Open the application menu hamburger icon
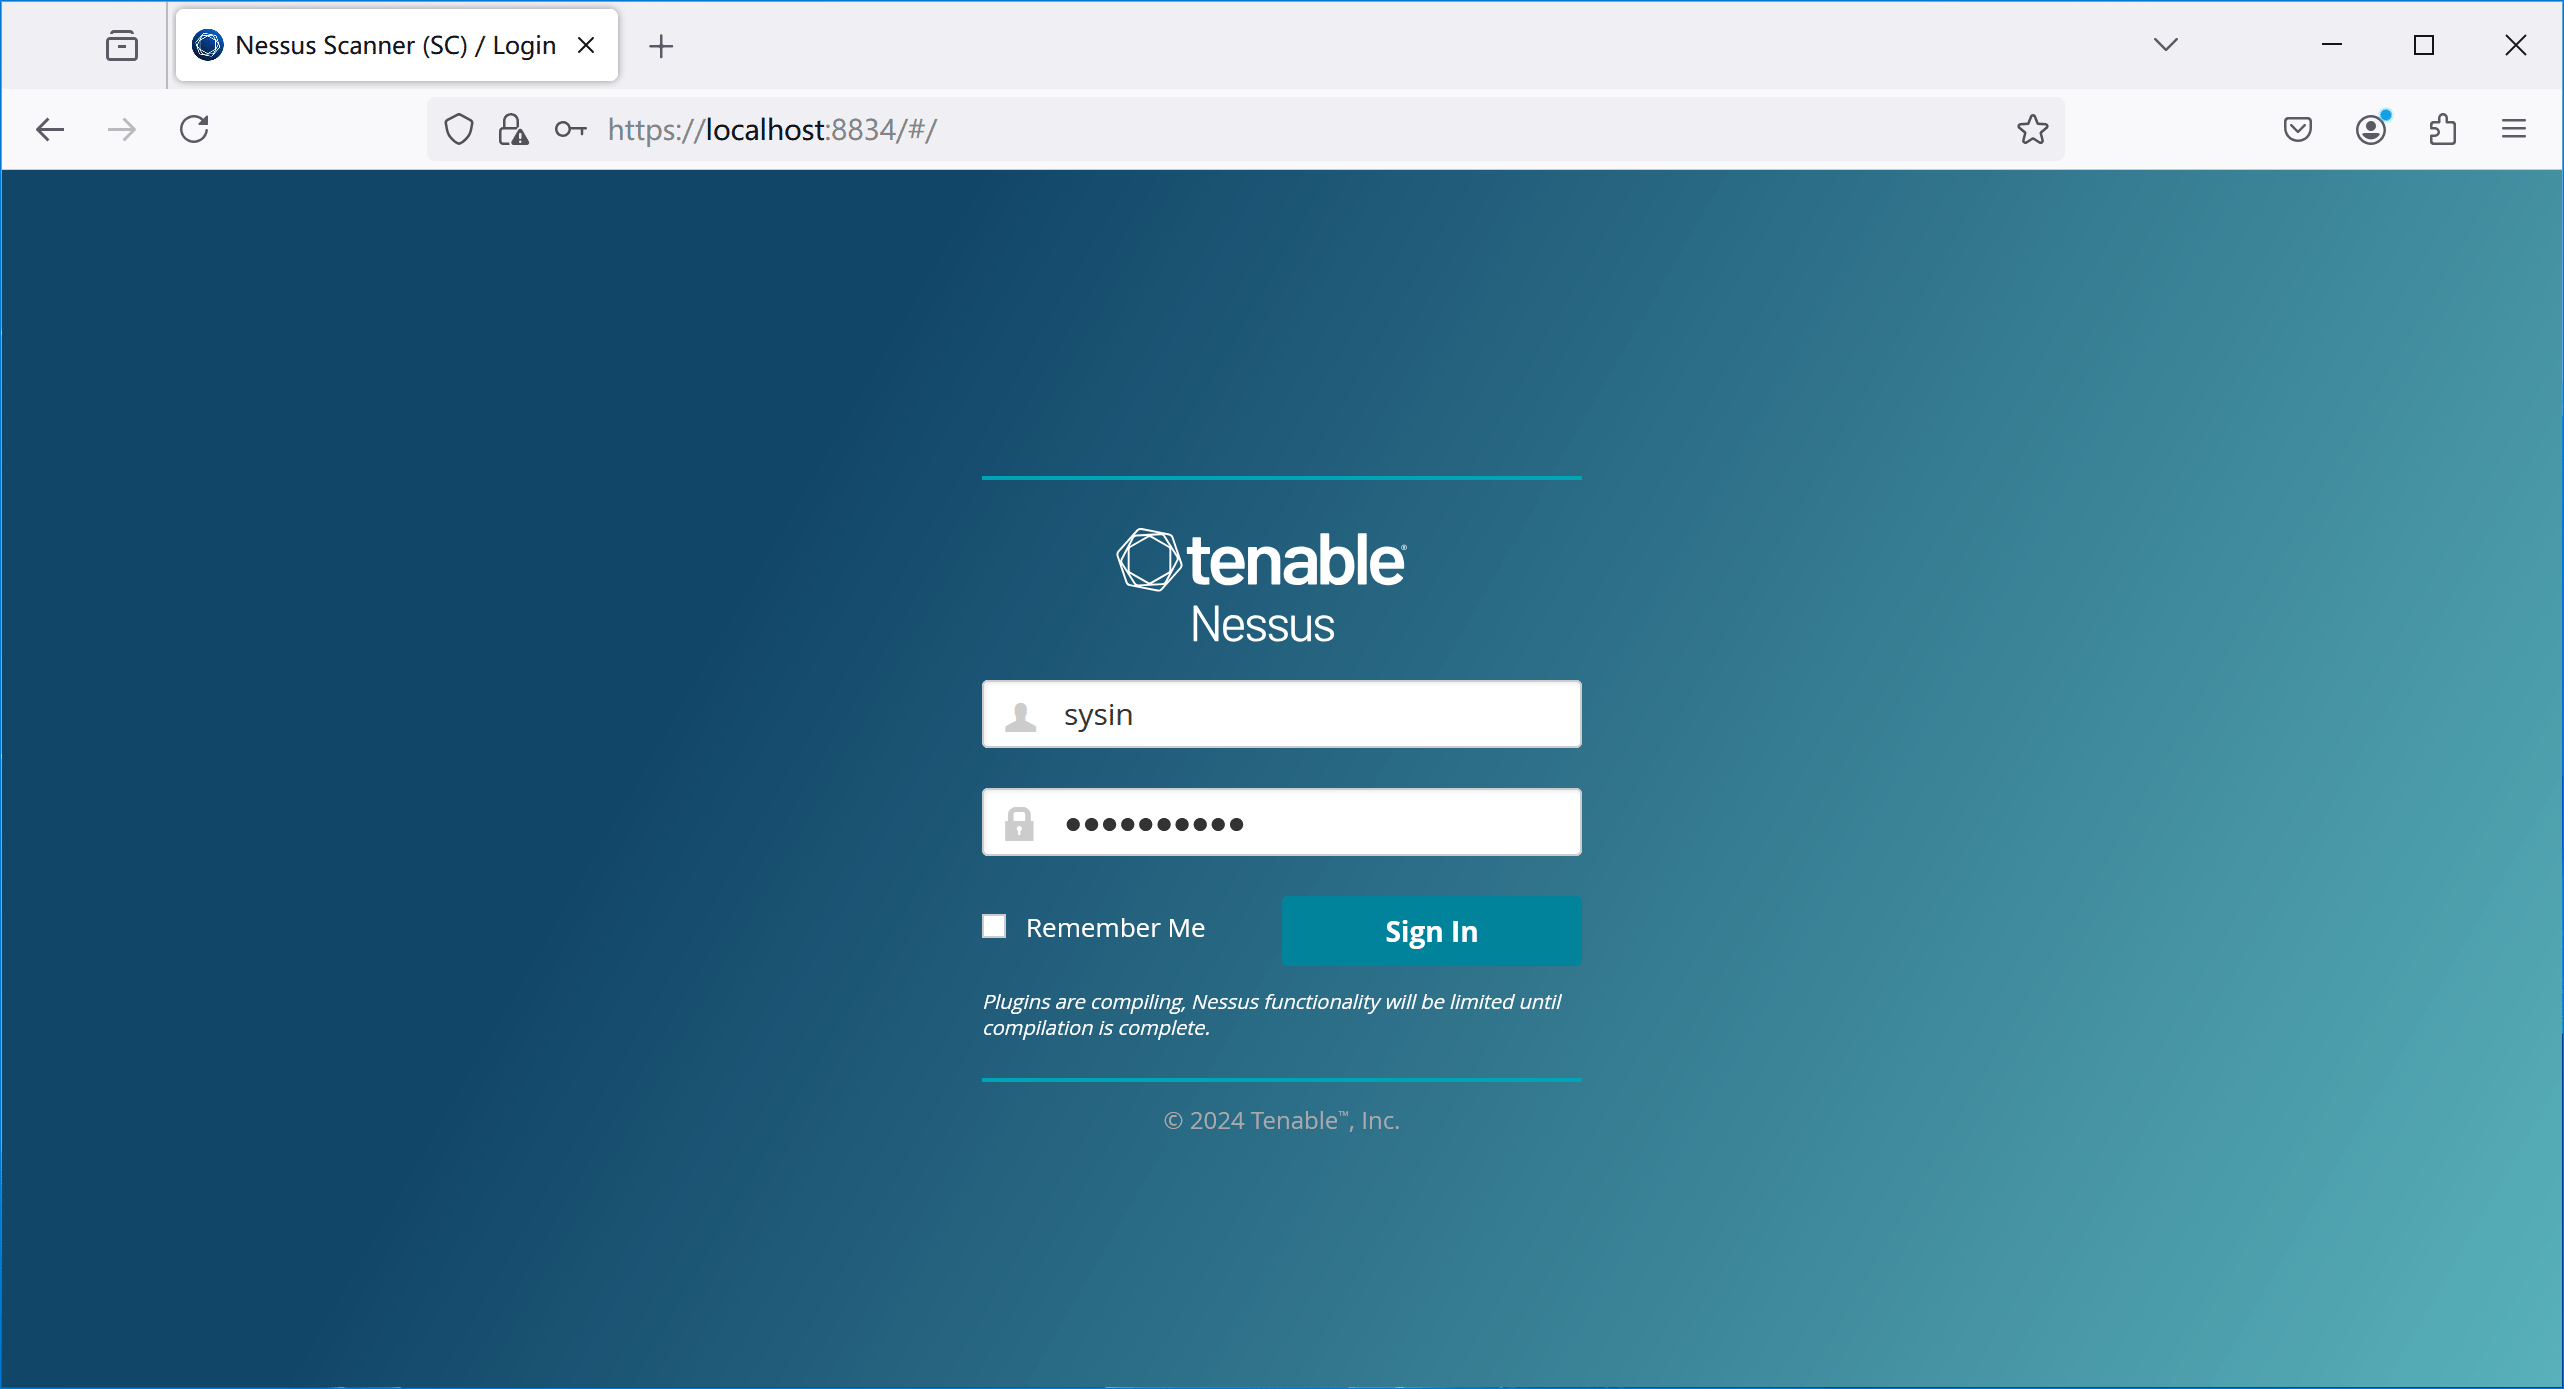The image size is (2564, 1389). pyautogui.click(x=2515, y=129)
